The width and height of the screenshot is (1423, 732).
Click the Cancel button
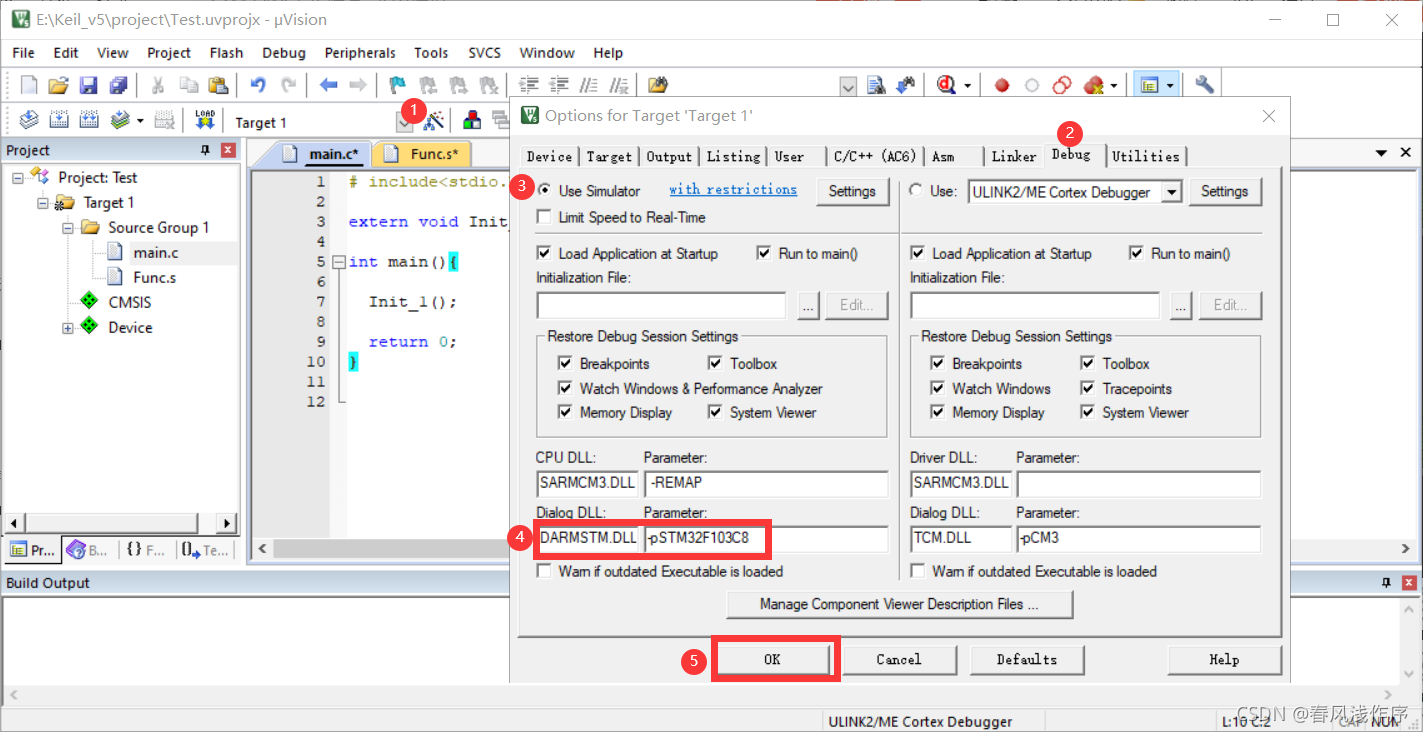(x=899, y=660)
